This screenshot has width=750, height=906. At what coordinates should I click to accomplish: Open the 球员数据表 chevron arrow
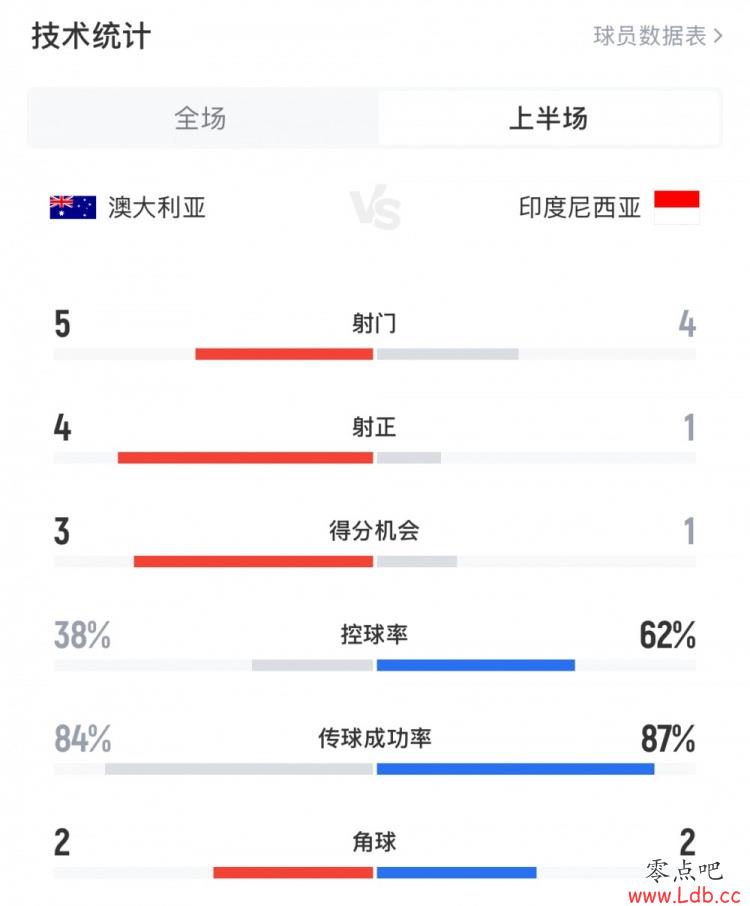coord(717,37)
